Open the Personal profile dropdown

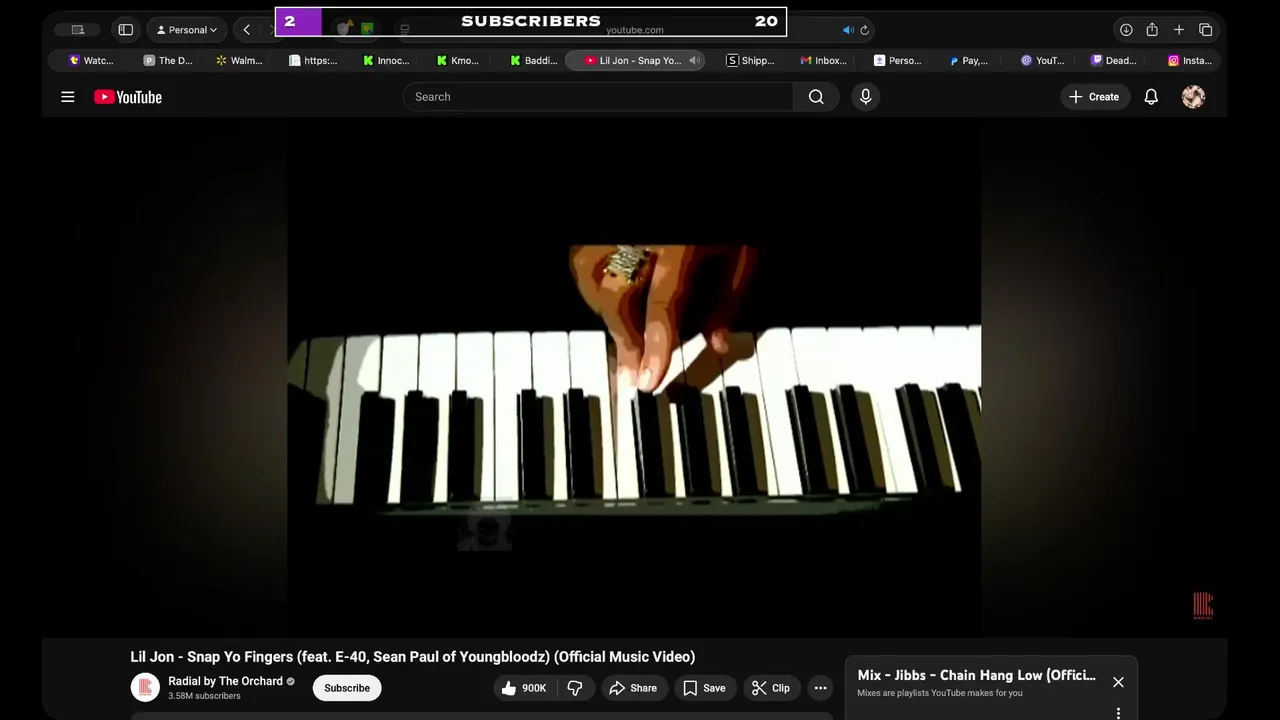[187, 30]
